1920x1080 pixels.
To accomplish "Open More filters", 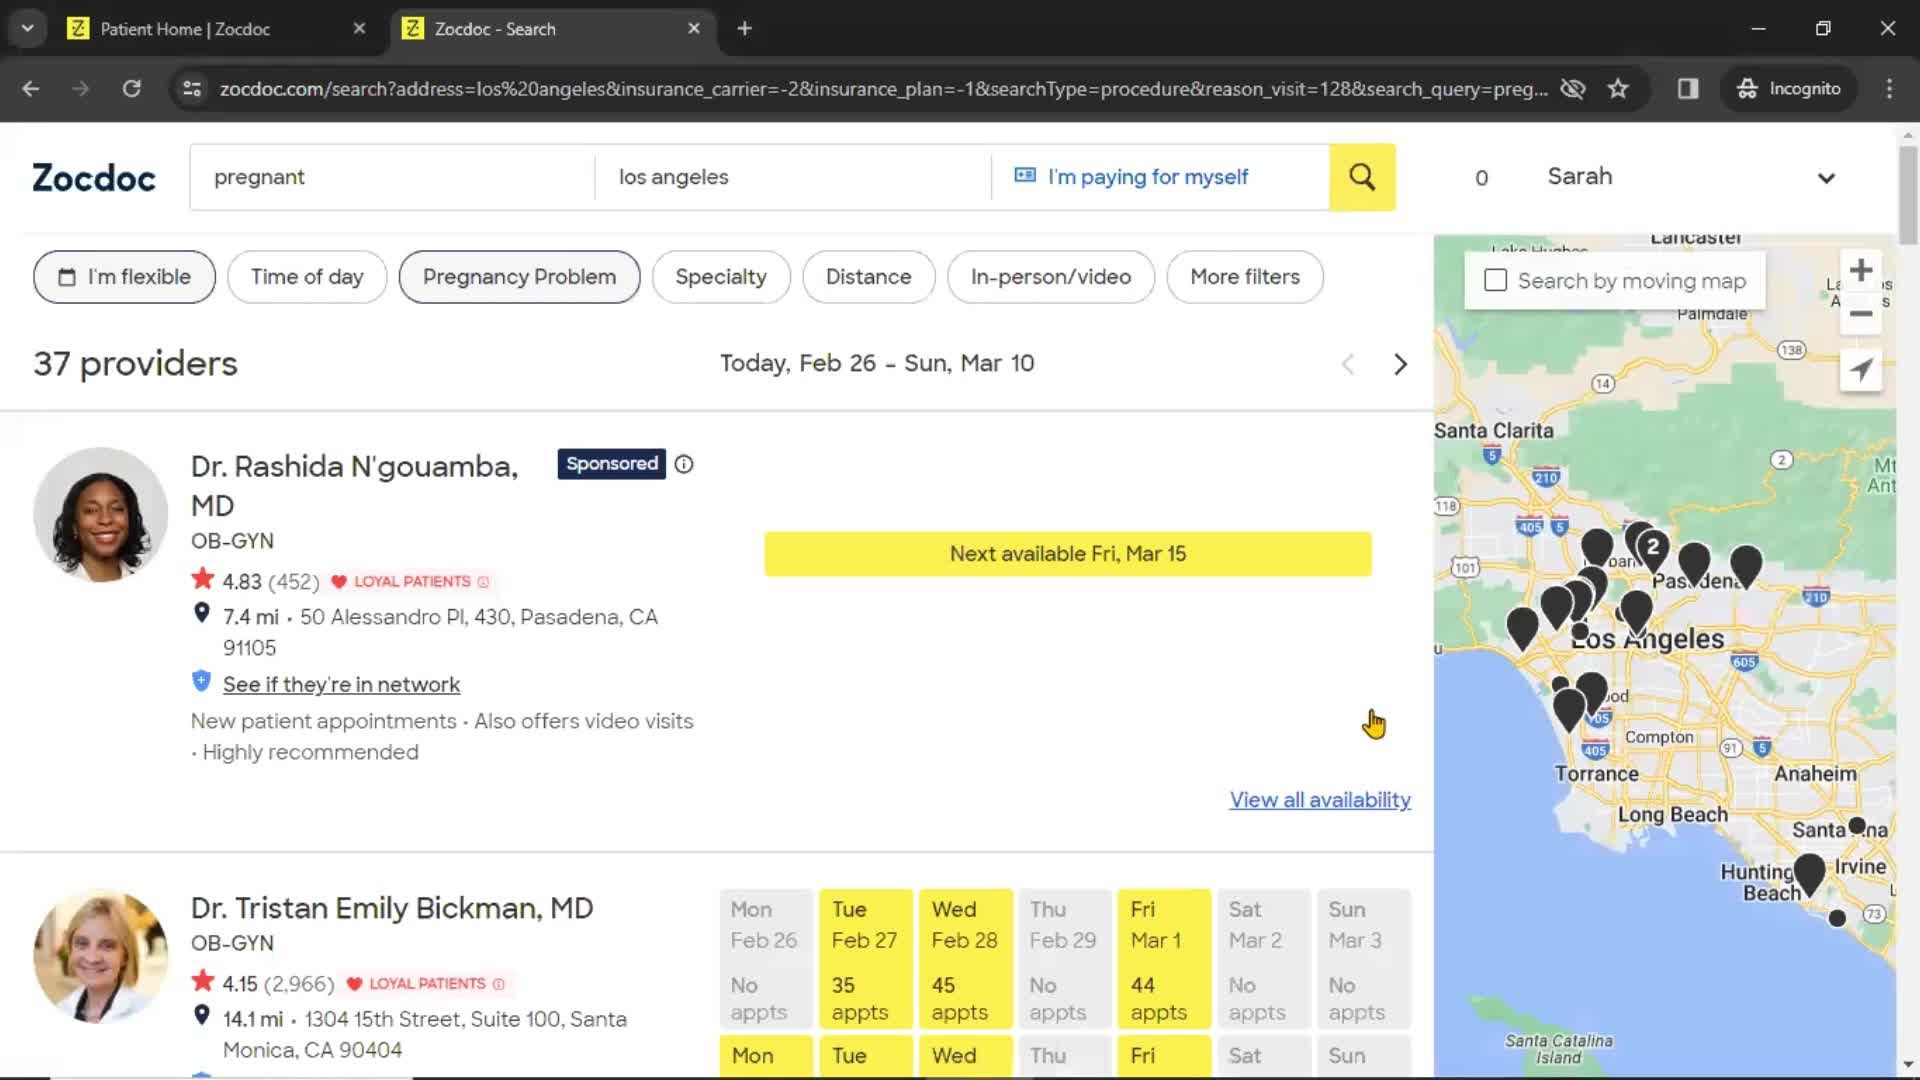I will click(1245, 277).
